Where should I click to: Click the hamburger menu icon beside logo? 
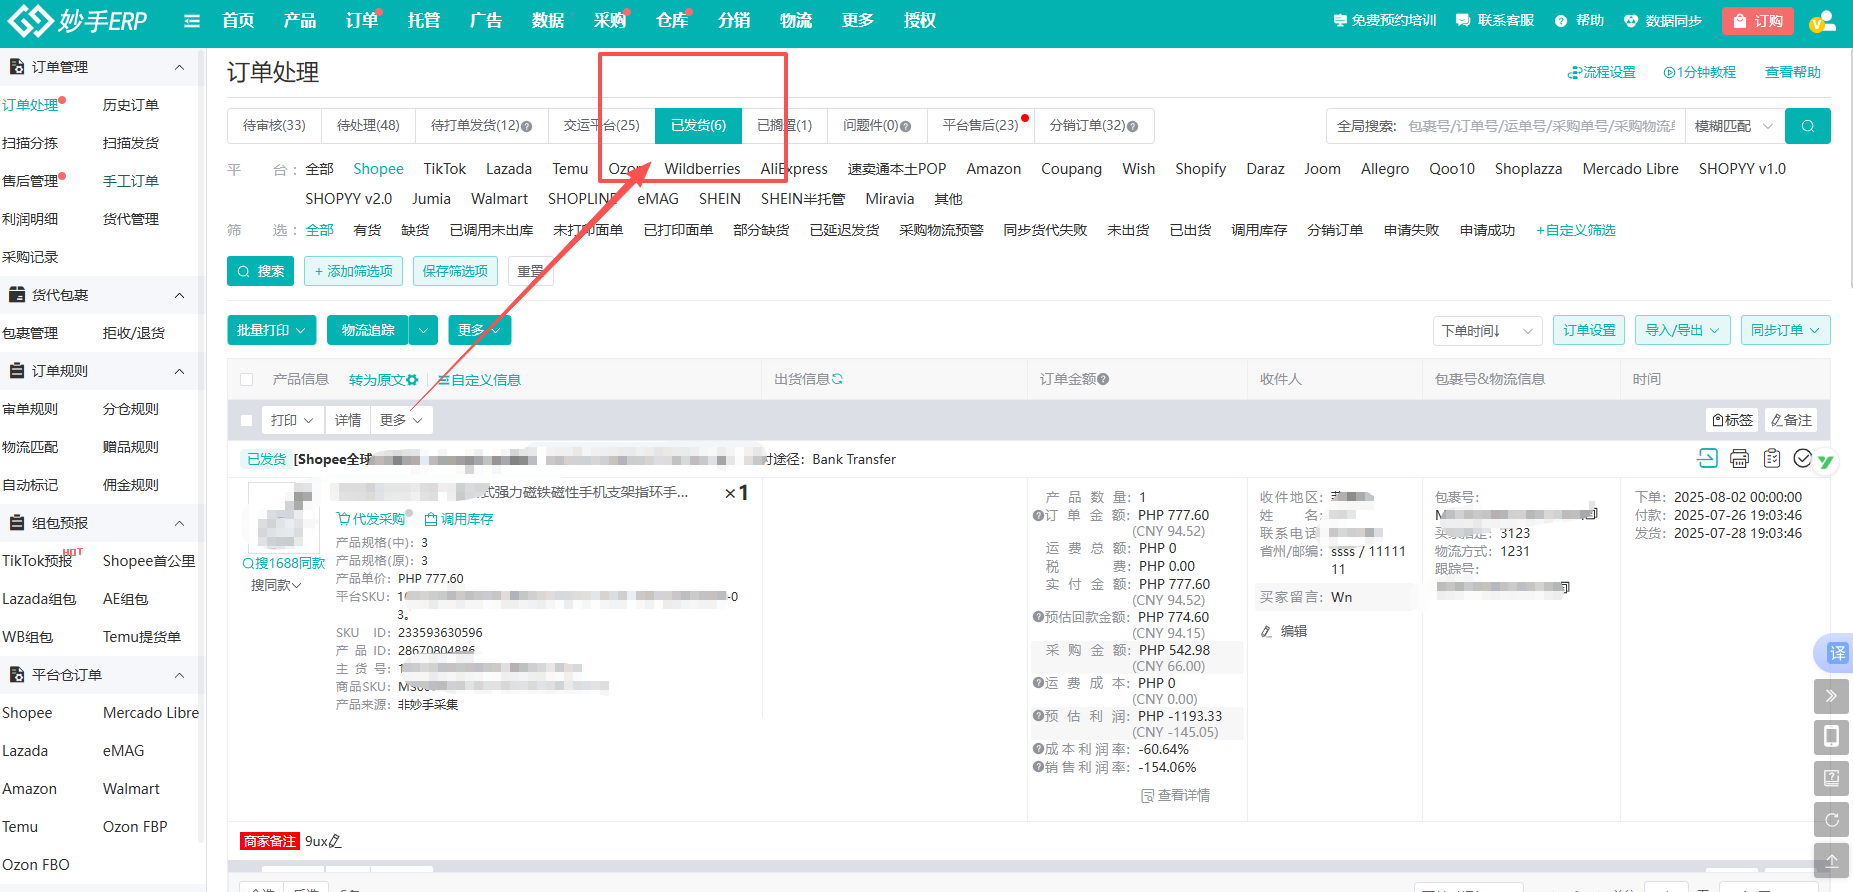coord(192,21)
